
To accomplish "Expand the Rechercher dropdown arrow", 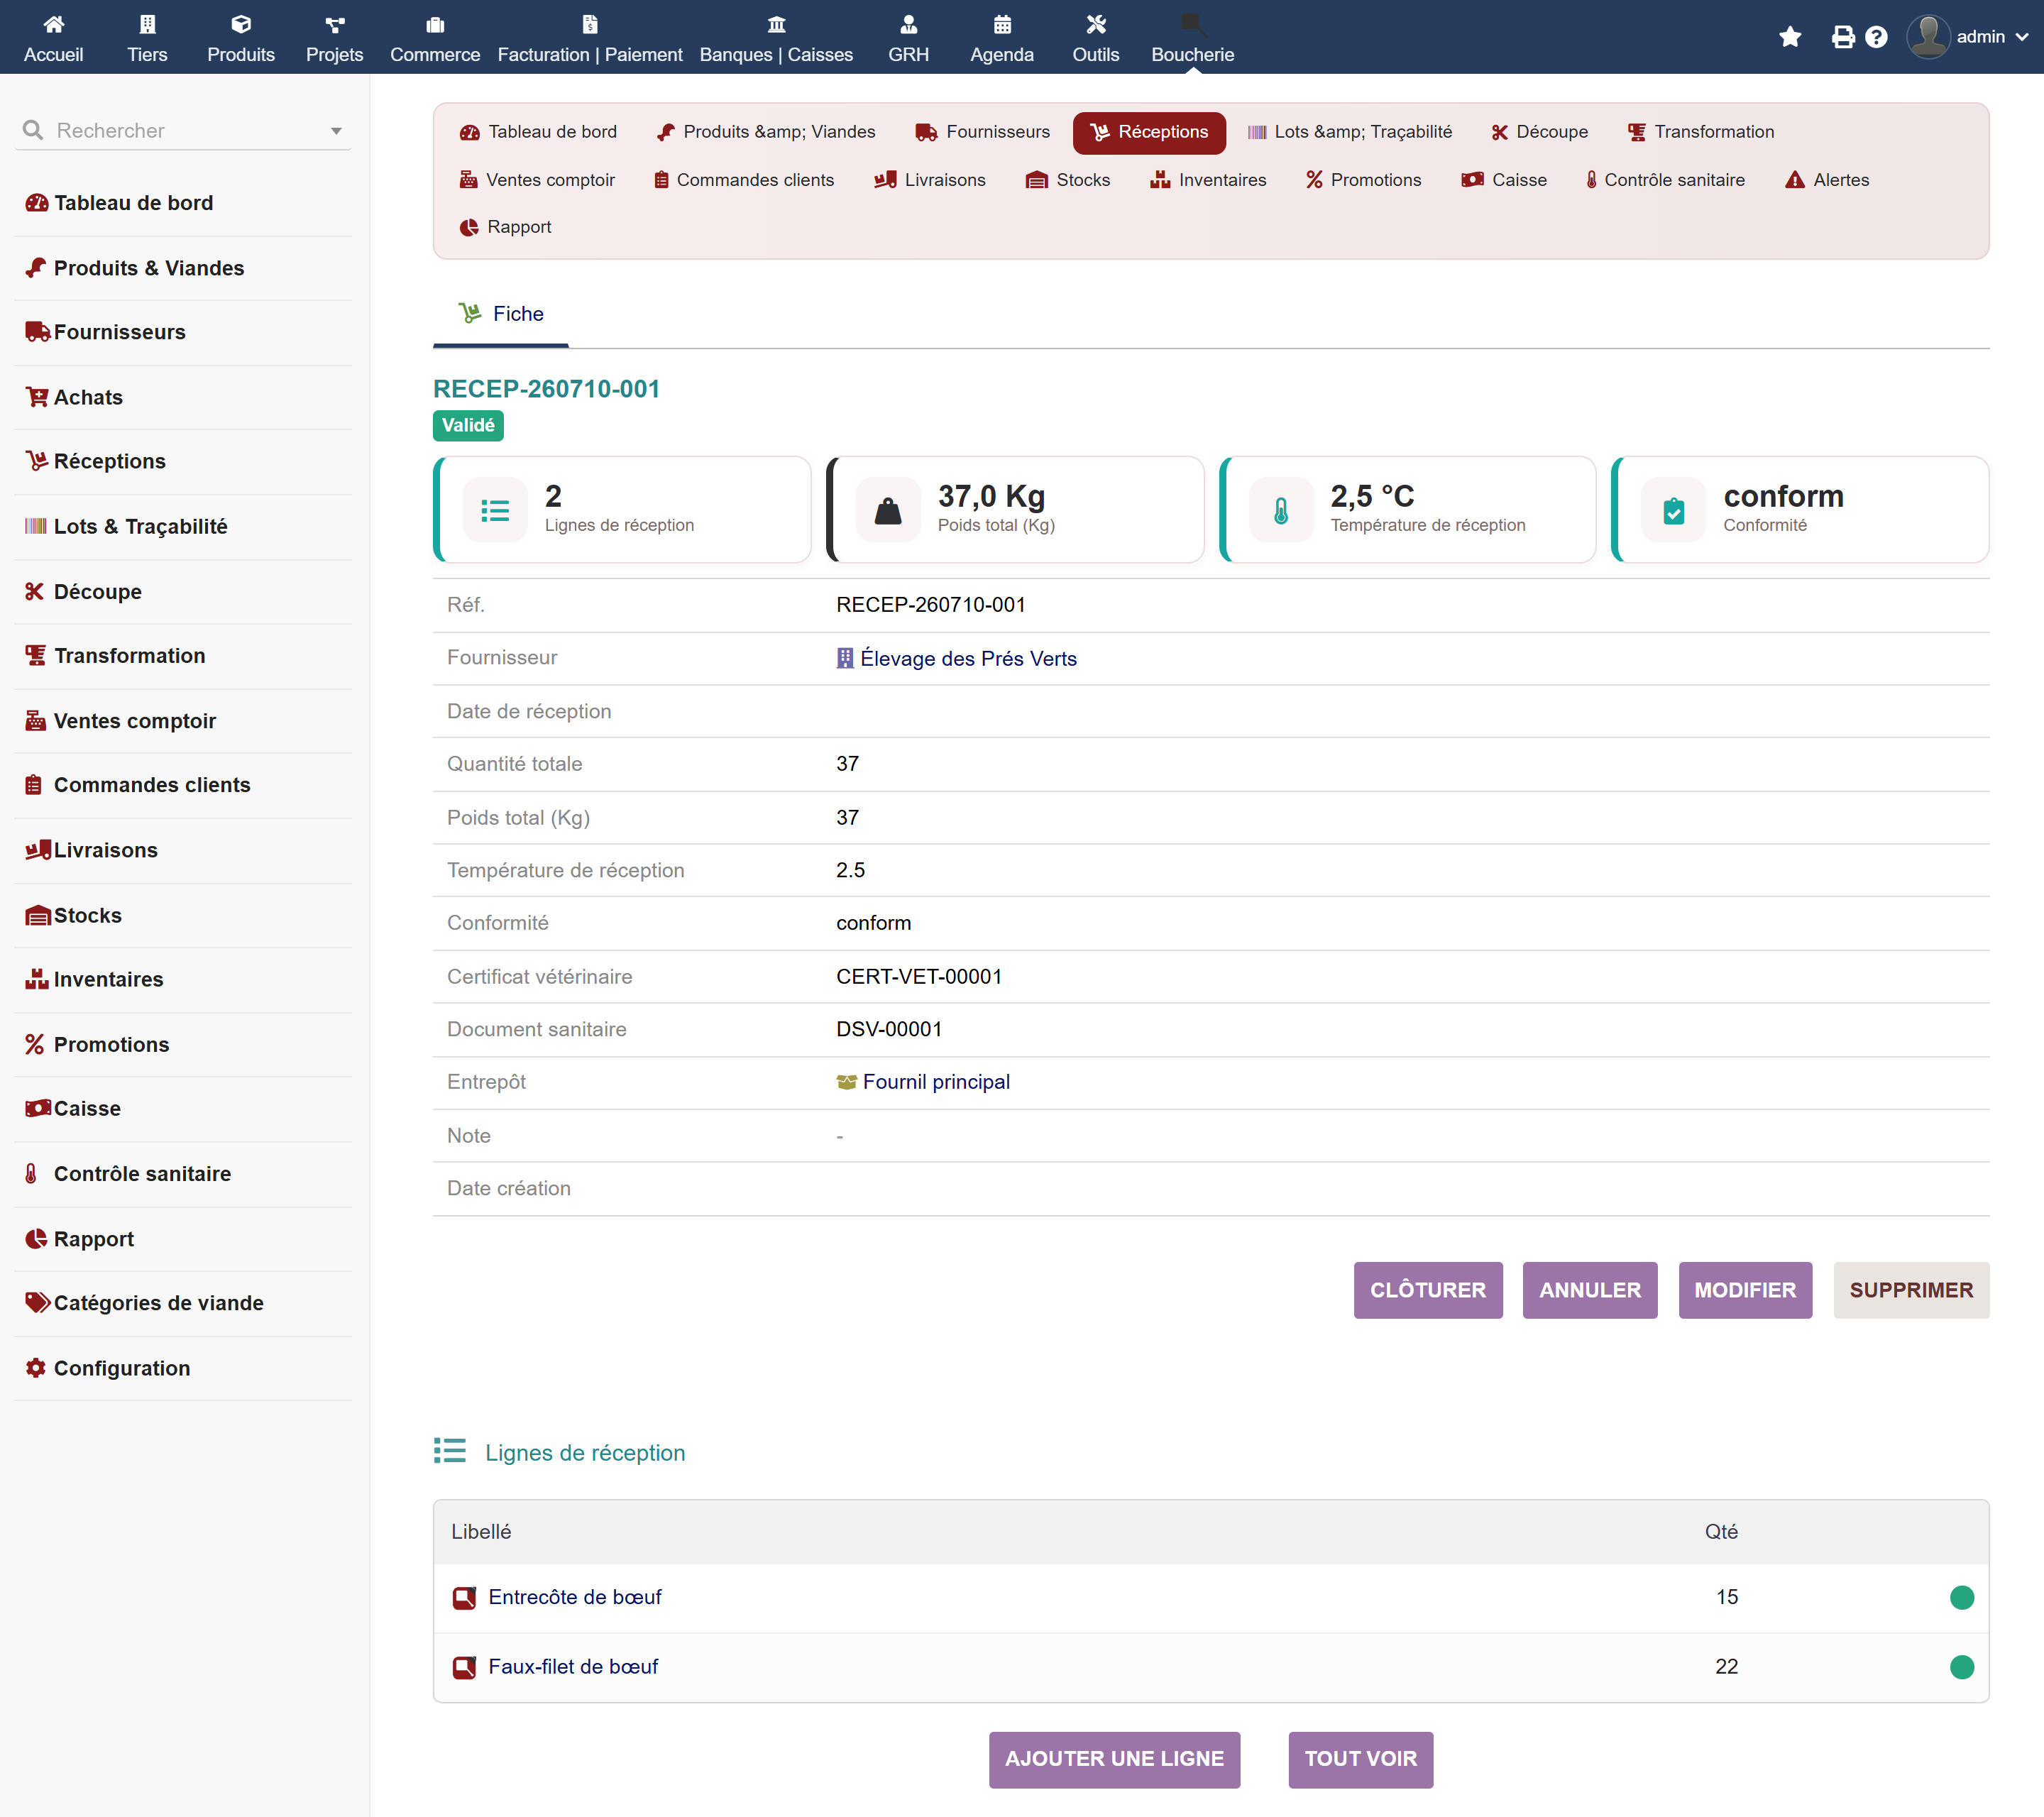I will pos(336,131).
